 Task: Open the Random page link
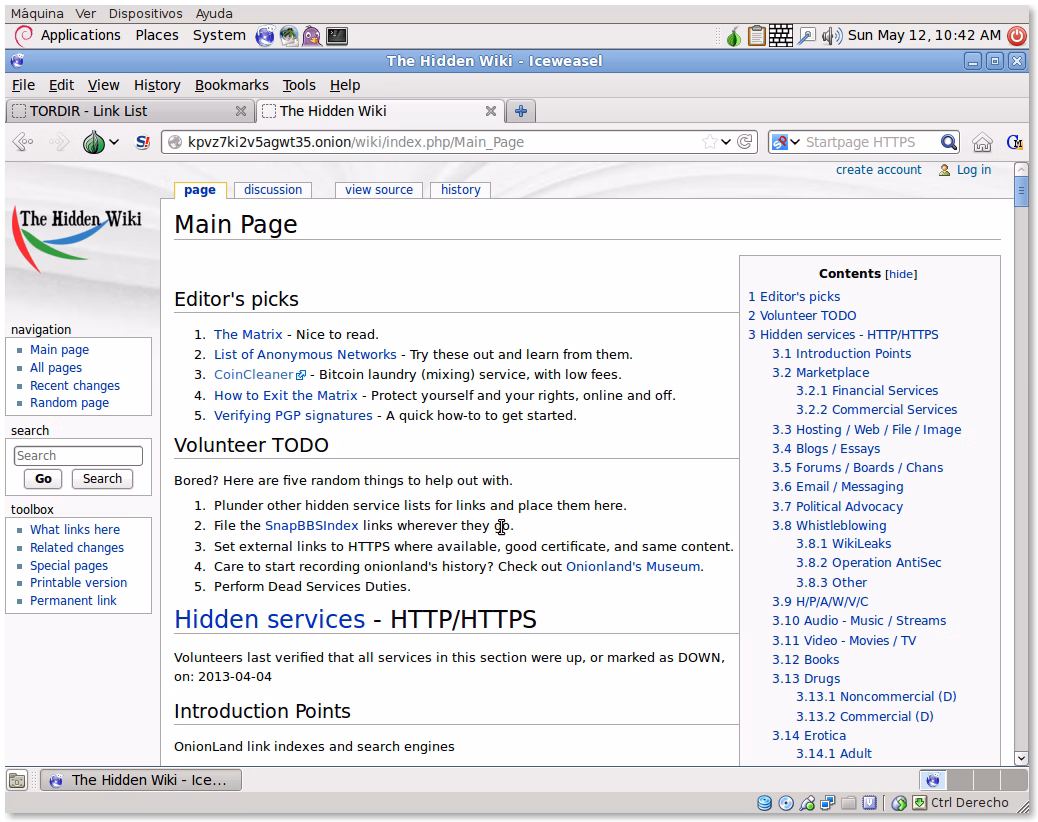click(70, 403)
